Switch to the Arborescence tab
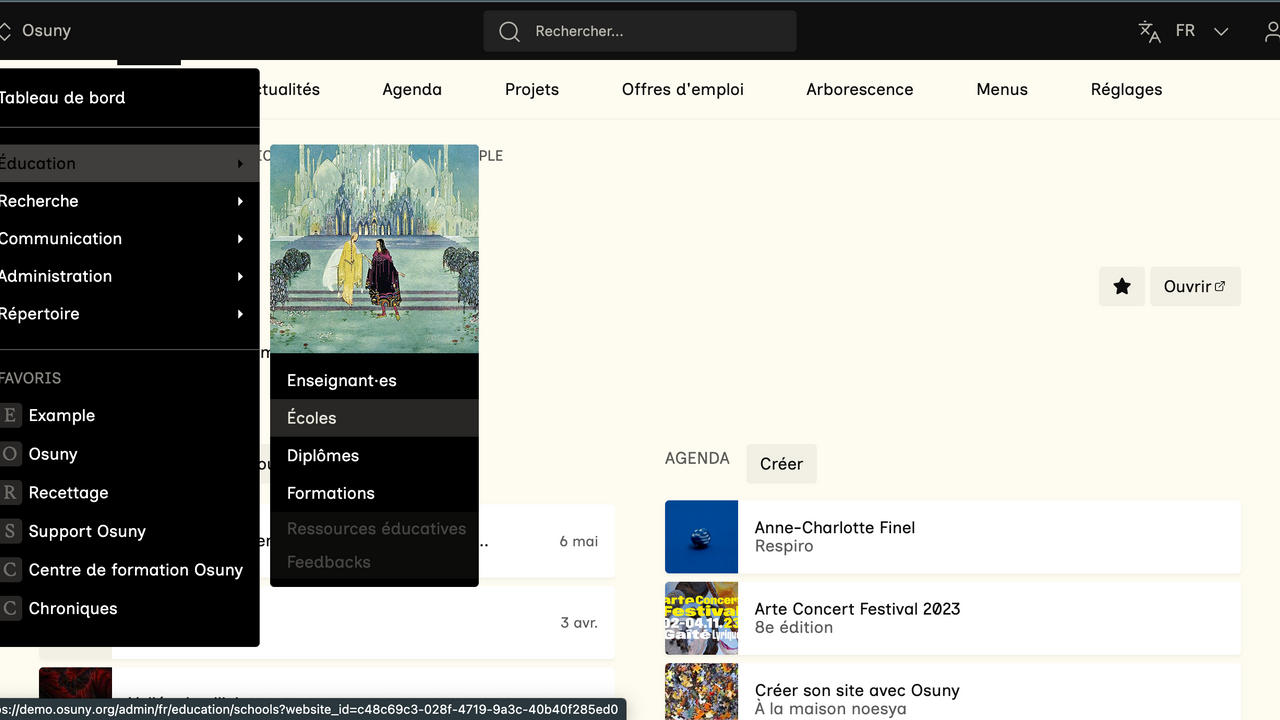 click(859, 89)
